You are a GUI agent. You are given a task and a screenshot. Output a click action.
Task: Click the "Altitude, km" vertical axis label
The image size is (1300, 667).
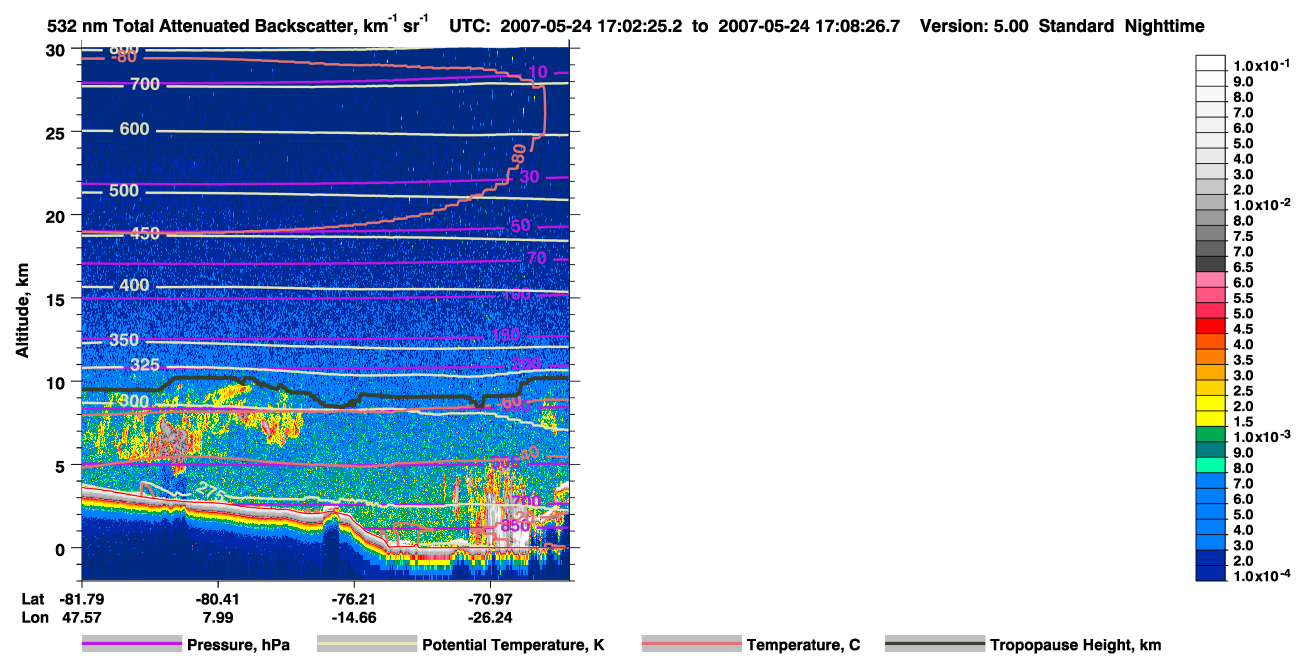[22, 311]
